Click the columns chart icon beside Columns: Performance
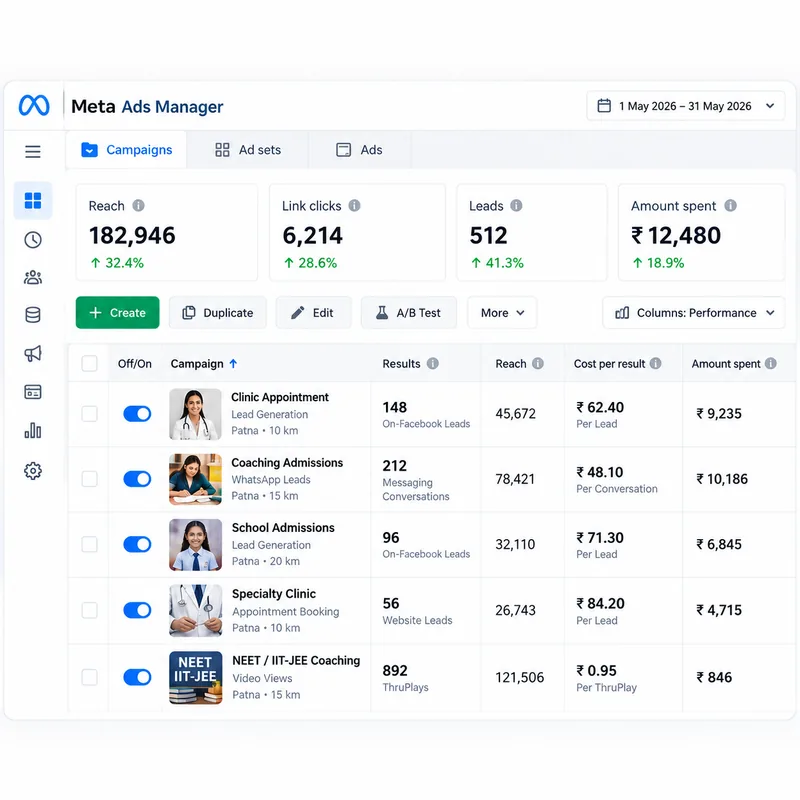Image resolution: width=800 pixels, height=800 pixels. [622, 313]
